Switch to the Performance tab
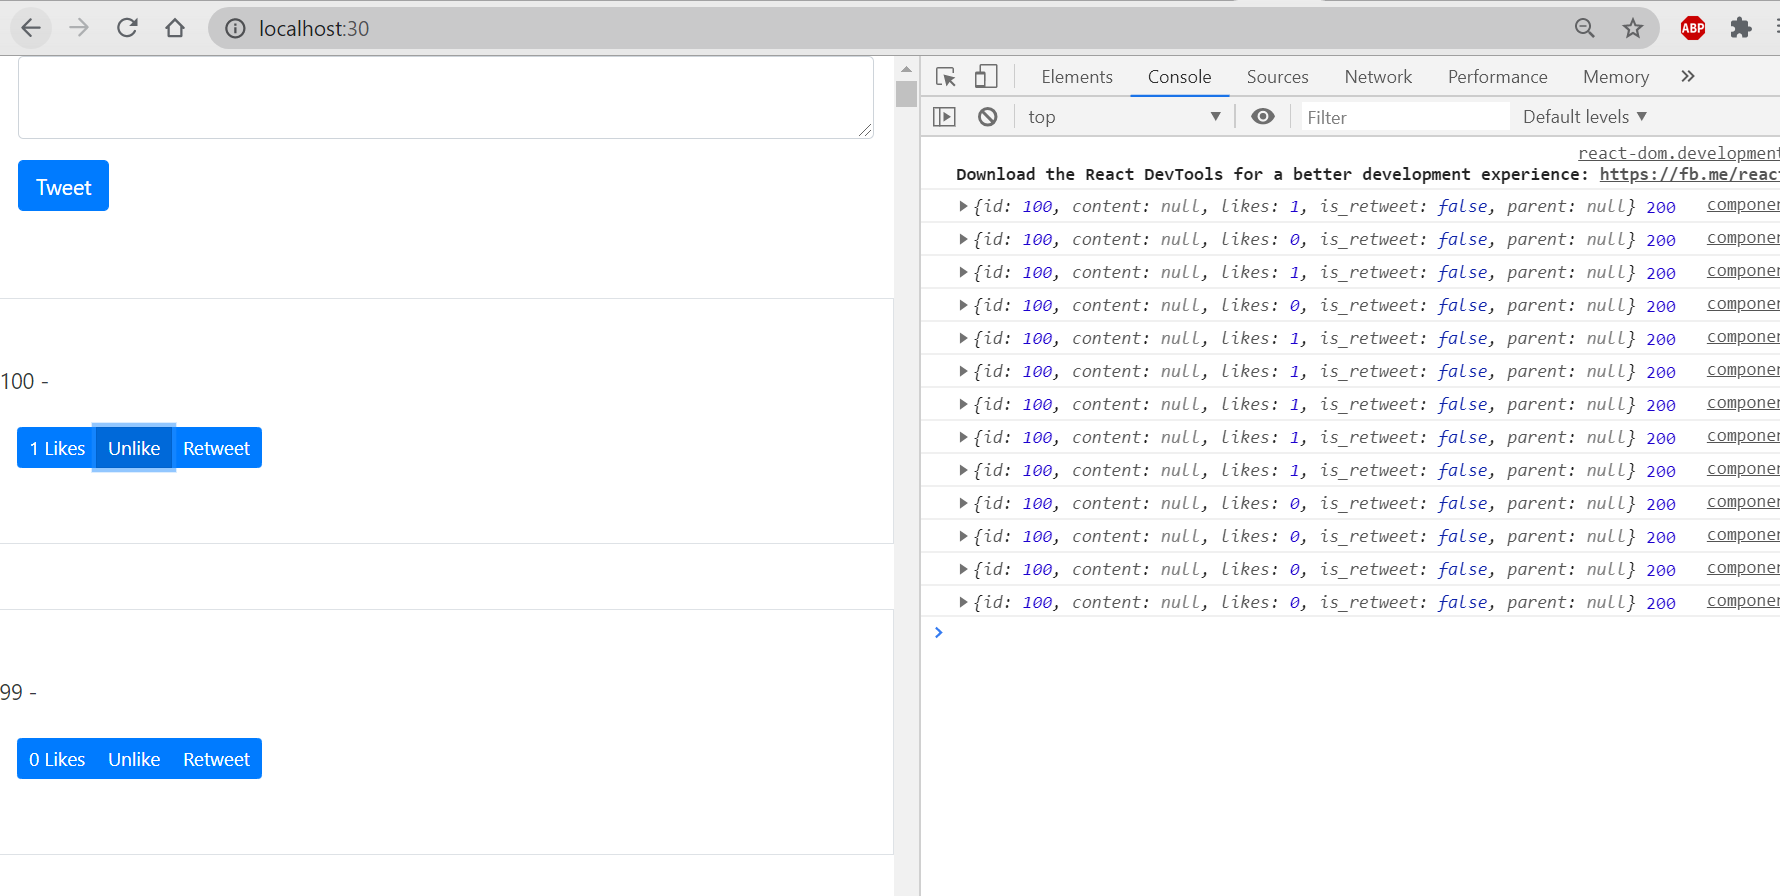Screen dimensions: 1780x896 point(1497,77)
